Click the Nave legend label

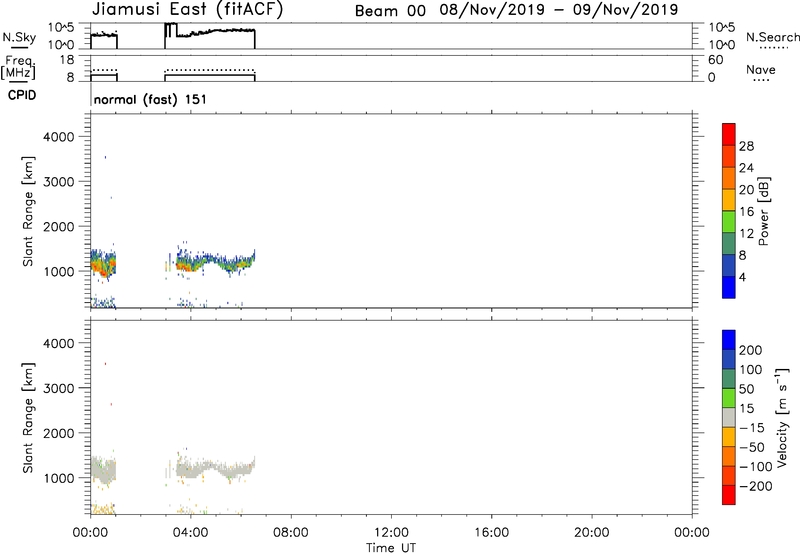pos(760,70)
